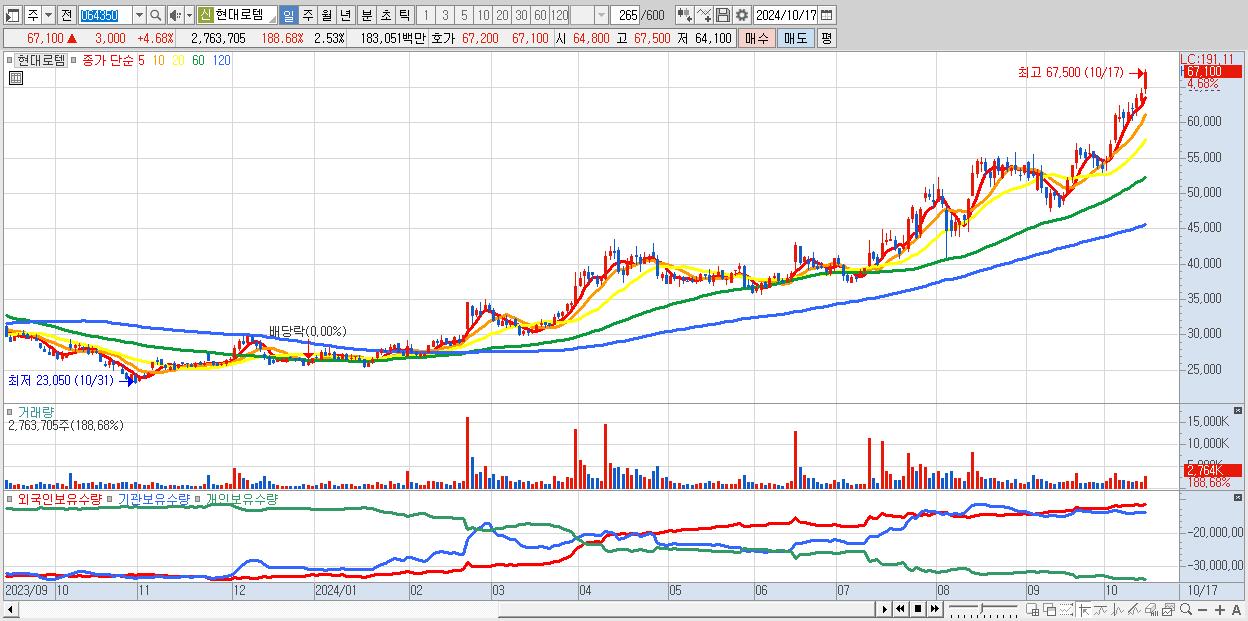The image size is (1248, 621).
Task: Fast-forward the chart replay
Action: pyautogui.click(x=934, y=609)
